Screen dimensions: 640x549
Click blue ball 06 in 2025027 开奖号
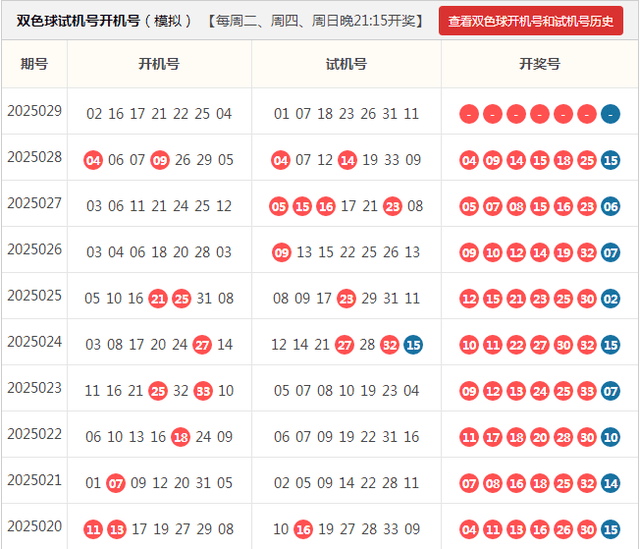[x=611, y=206]
